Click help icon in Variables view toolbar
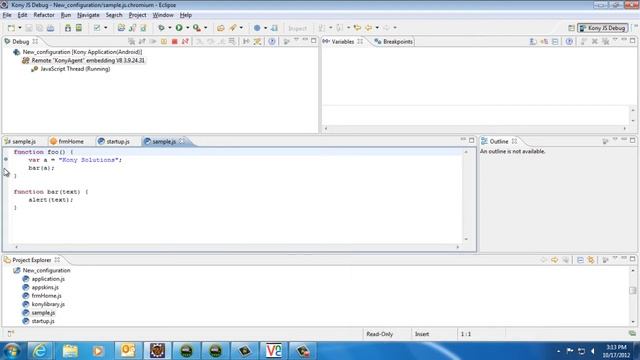The image size is (640, 360). [x=569, y=42]
